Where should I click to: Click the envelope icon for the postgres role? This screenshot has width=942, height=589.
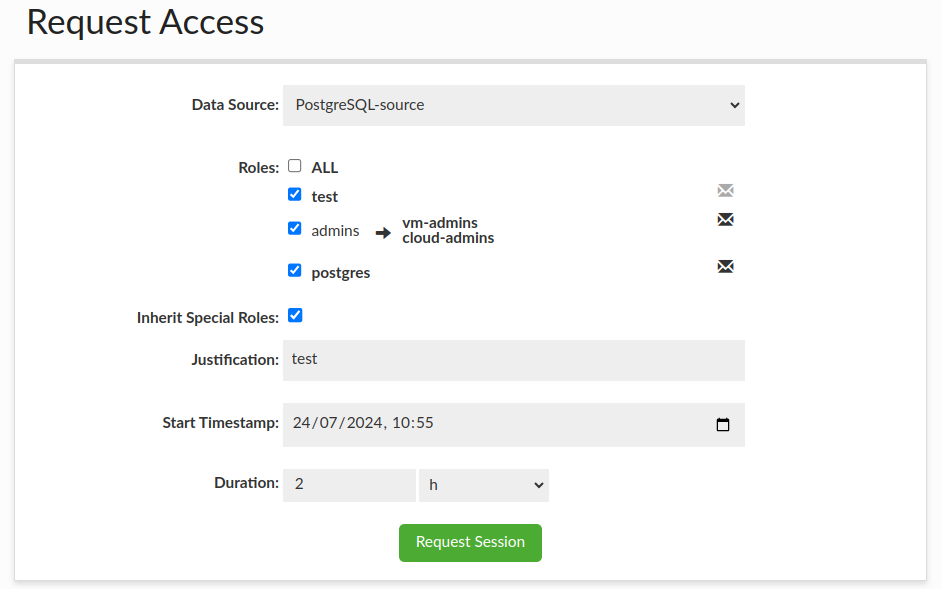click(x=726, y=266)
